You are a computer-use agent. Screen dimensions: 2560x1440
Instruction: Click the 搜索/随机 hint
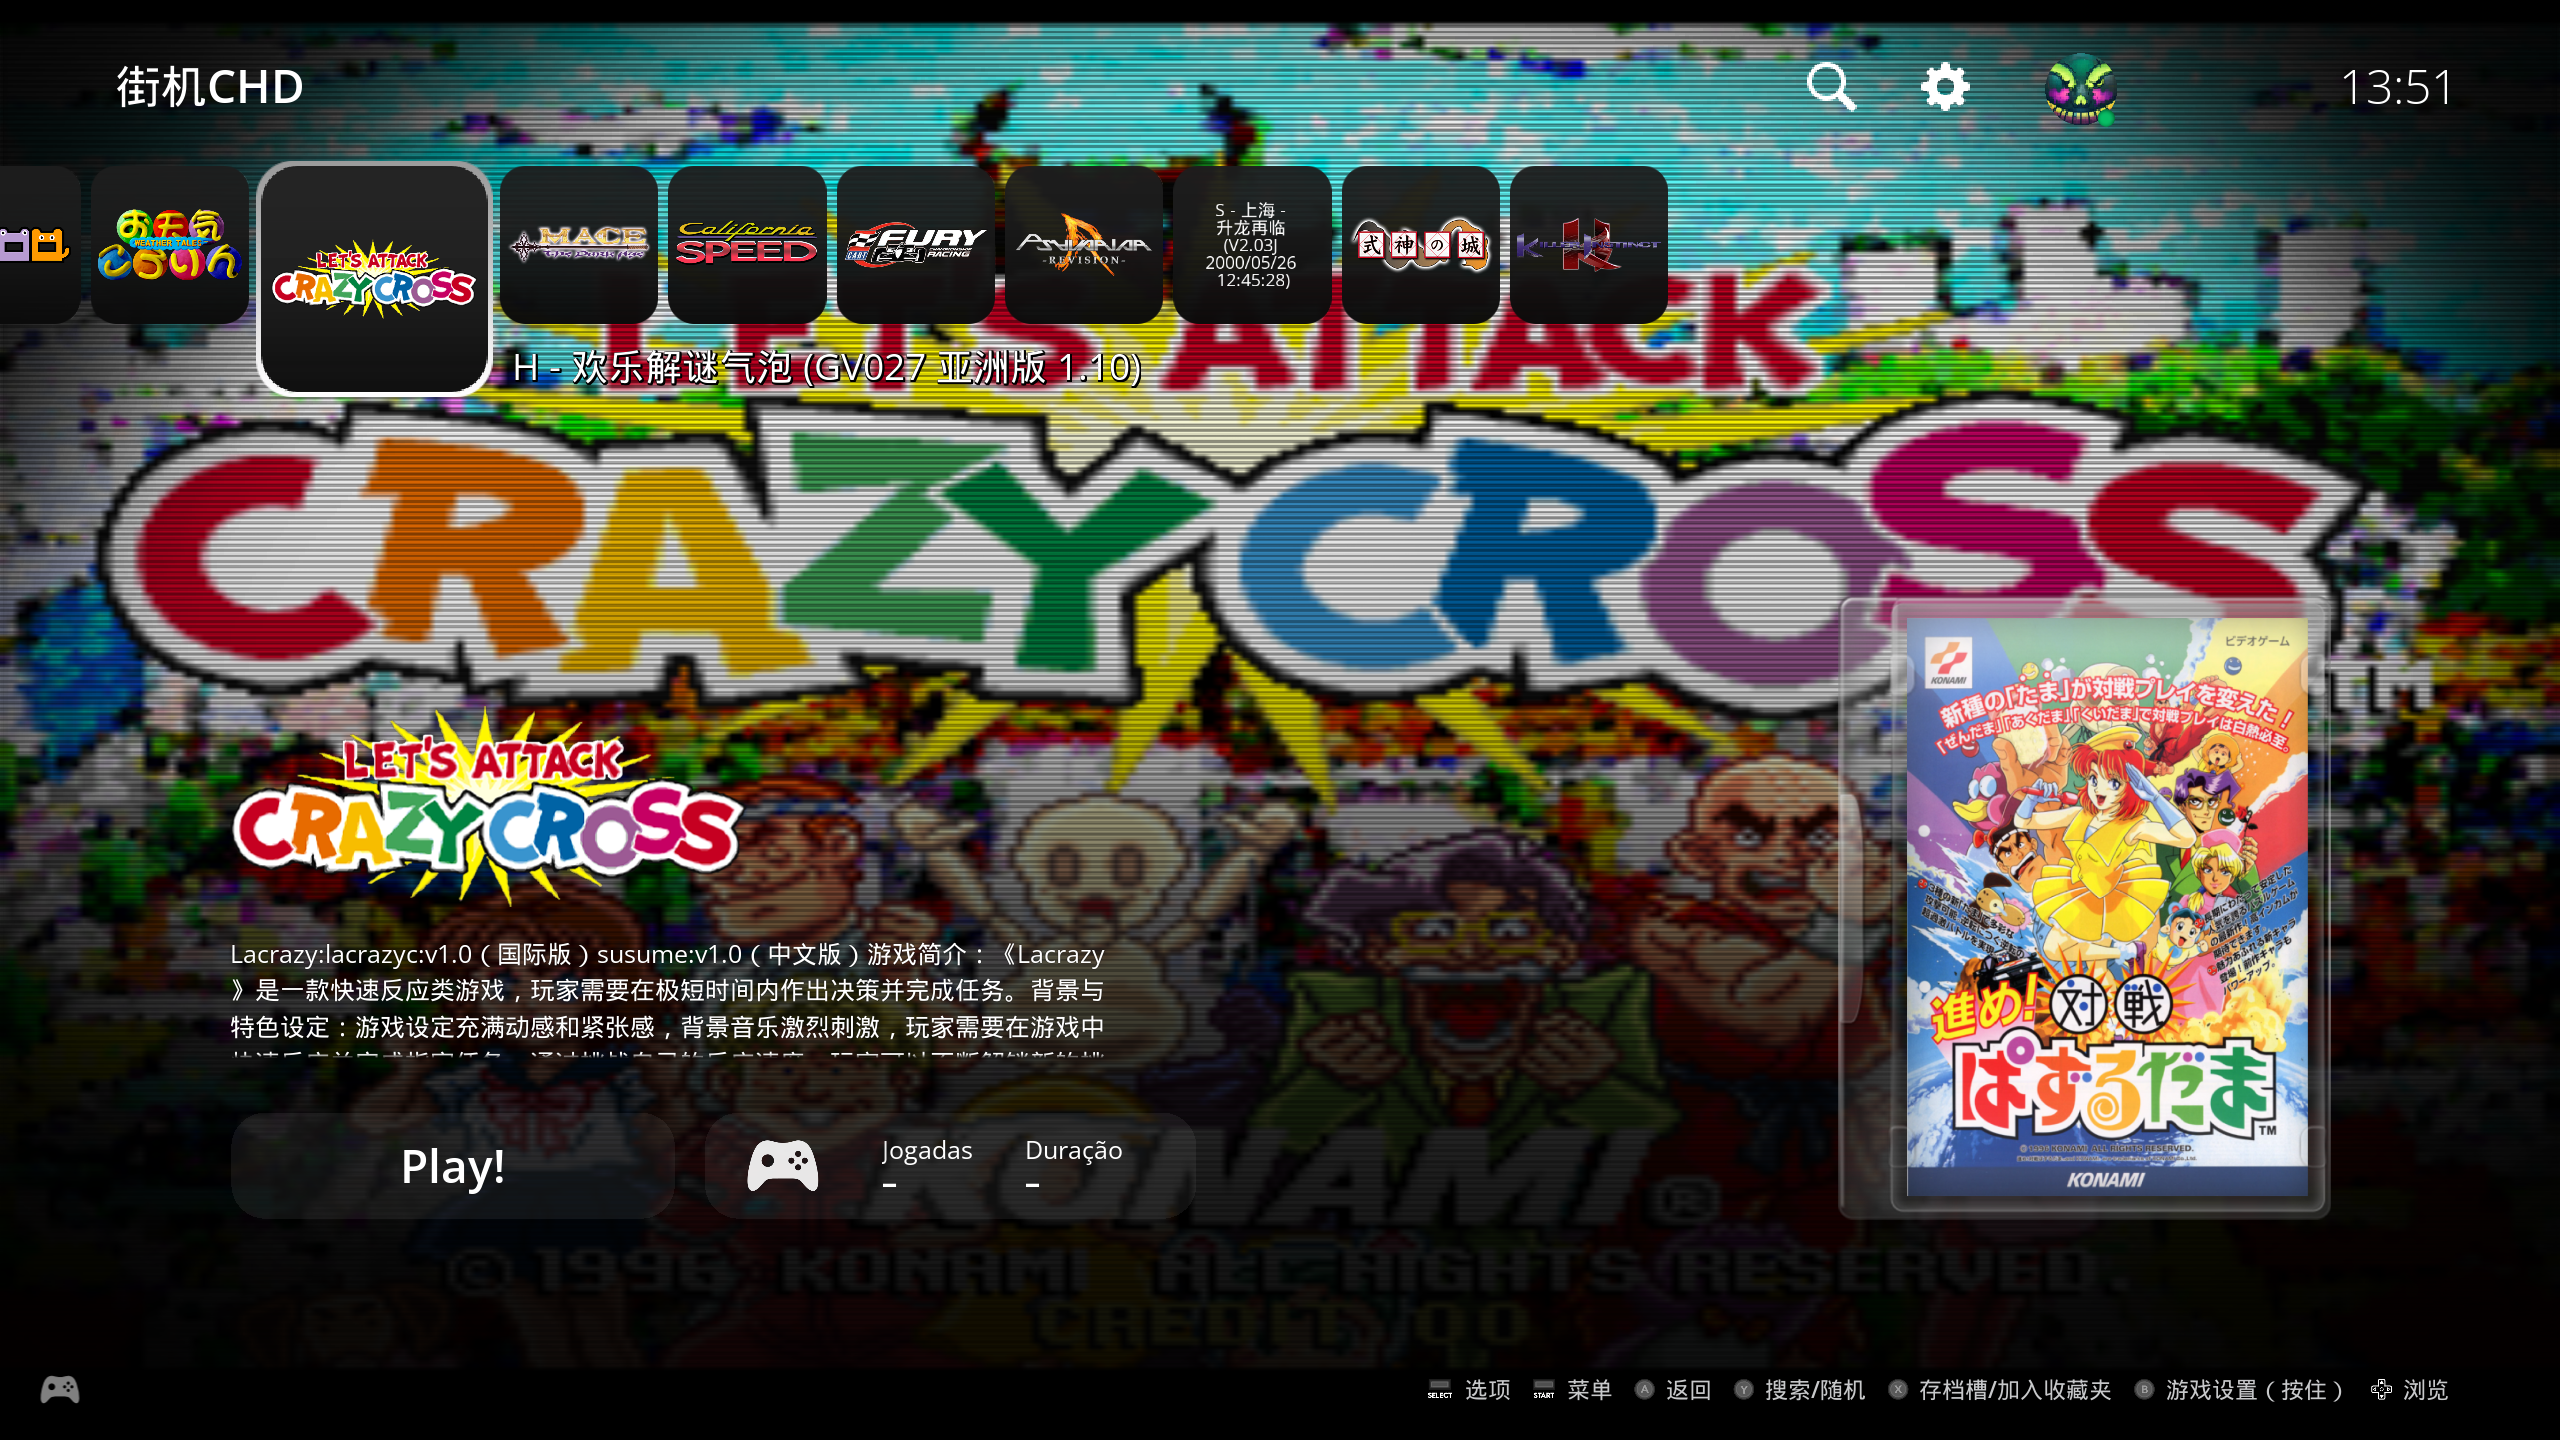[1799, 1390]
